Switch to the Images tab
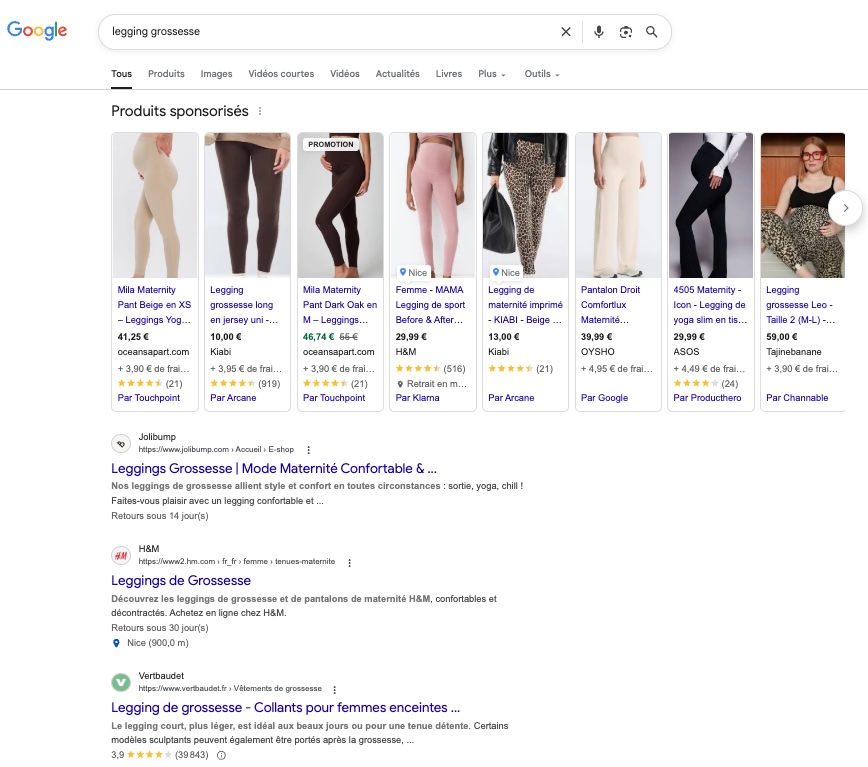The height and width of the screenshot is (767, 868). click(216, 74)
